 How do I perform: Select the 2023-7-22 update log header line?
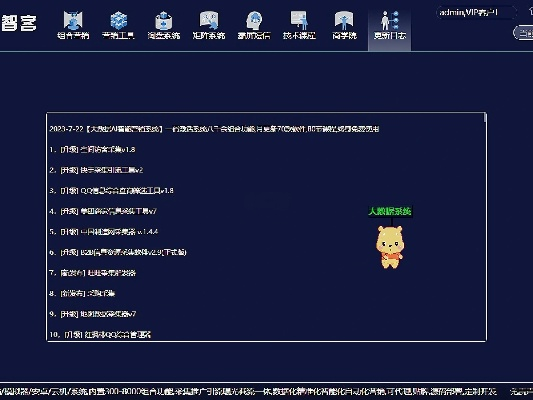point(214,129)
